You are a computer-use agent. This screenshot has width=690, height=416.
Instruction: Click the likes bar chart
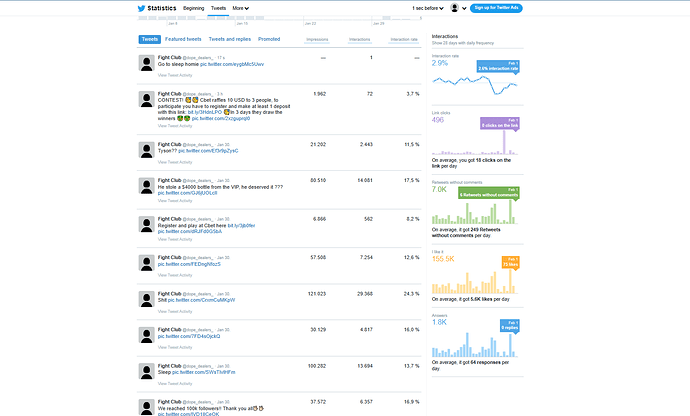coord(475,282)
